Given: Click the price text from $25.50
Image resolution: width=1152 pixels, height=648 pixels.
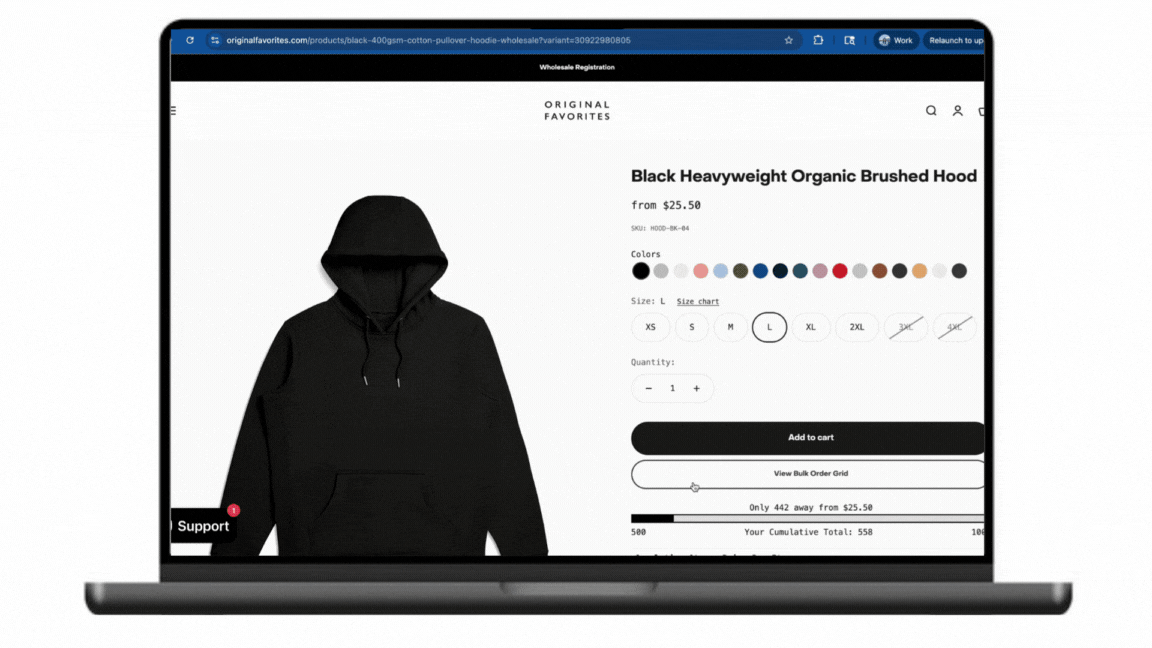Looking at the screenshot, I should click(666, 205).
